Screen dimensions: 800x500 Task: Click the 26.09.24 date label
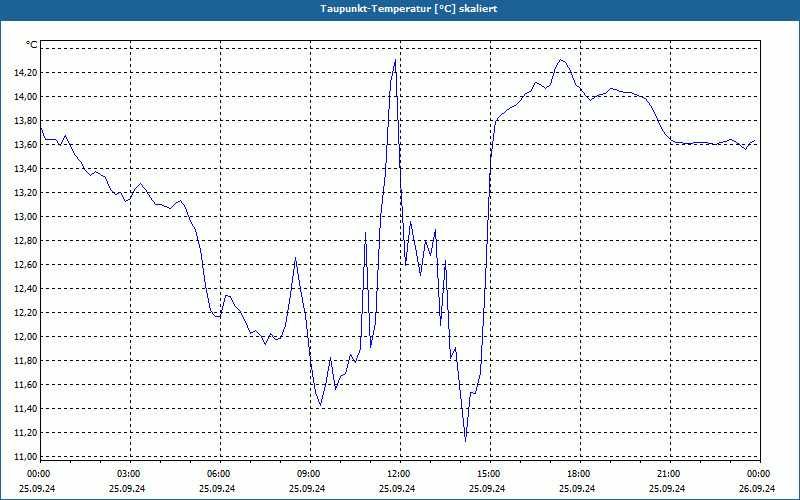(757, 488)
